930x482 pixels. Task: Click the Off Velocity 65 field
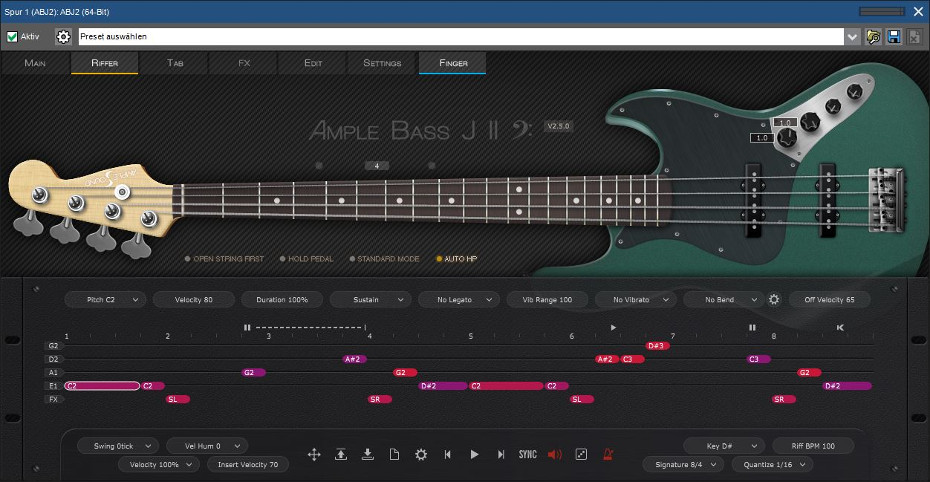point(829,299)
